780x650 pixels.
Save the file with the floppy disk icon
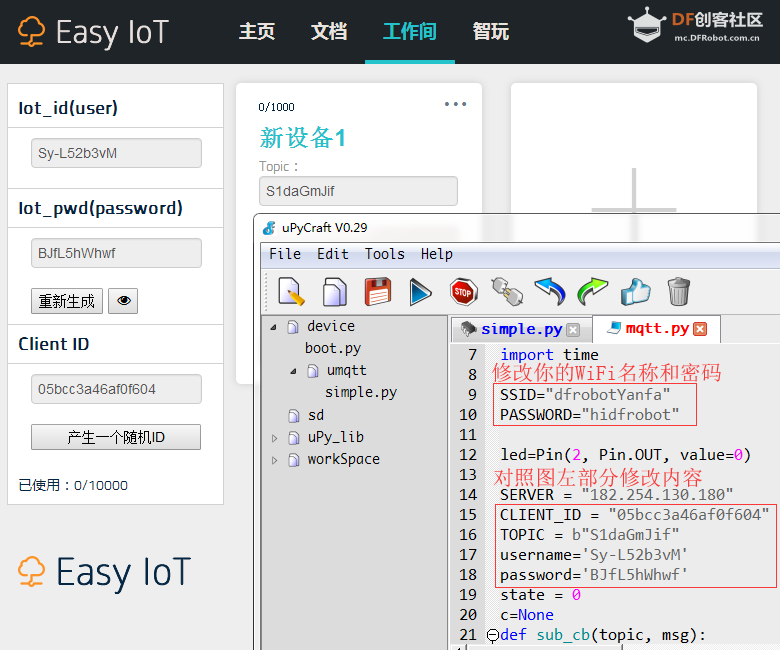pos(378,291)
